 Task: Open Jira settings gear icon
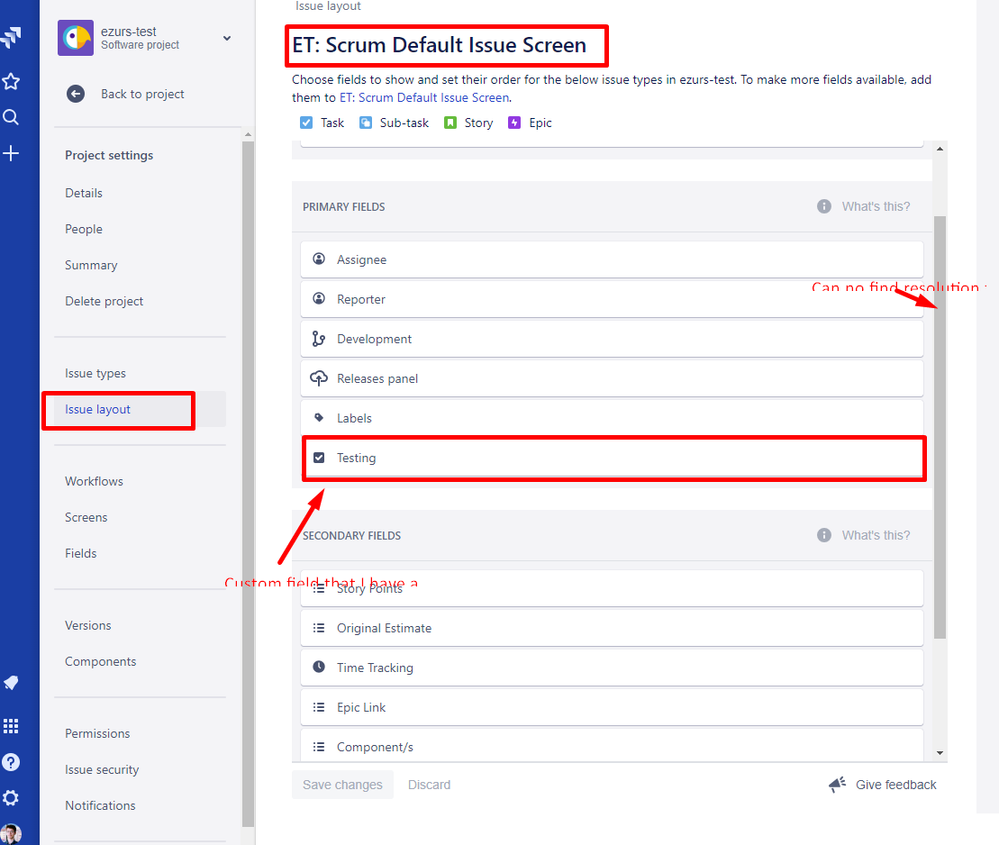coord(11,798)
